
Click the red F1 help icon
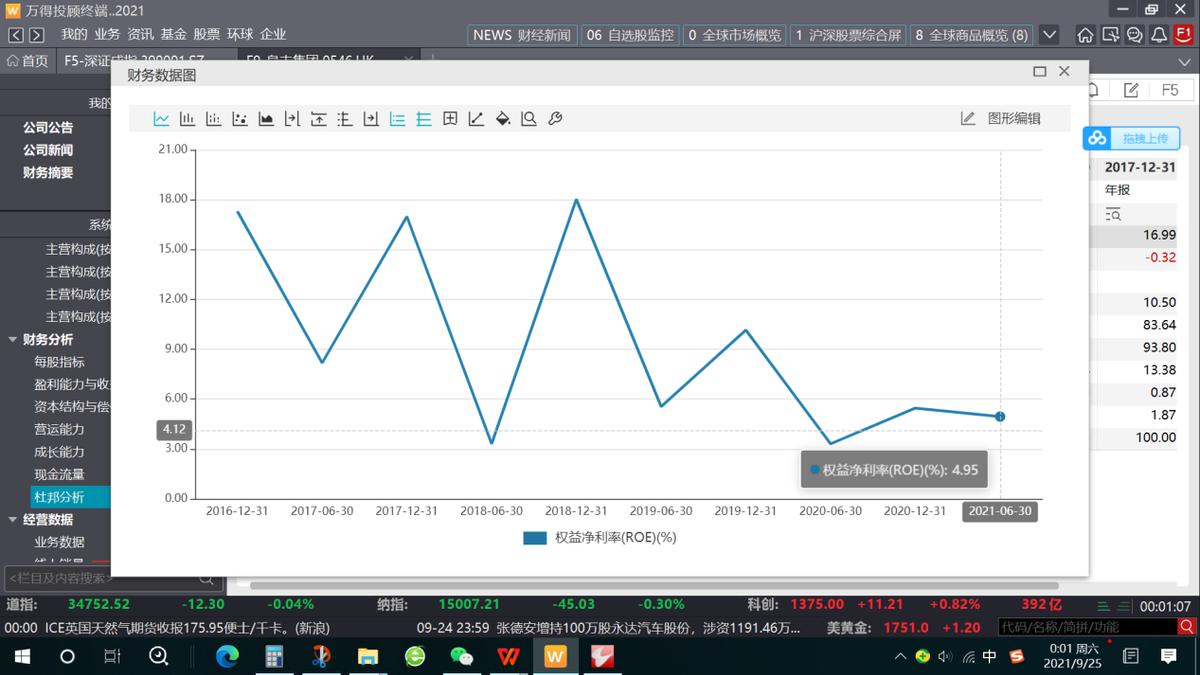click(x=1183, y=35)
